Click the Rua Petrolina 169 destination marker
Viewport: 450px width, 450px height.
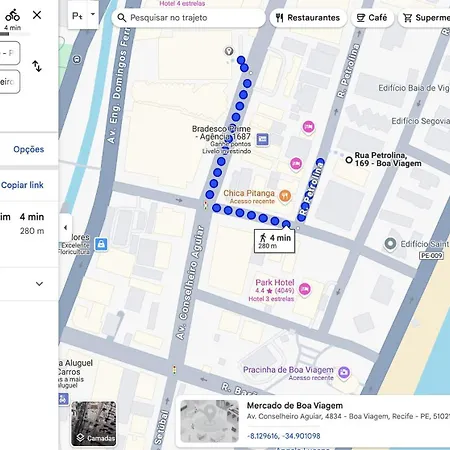[349, 160]
